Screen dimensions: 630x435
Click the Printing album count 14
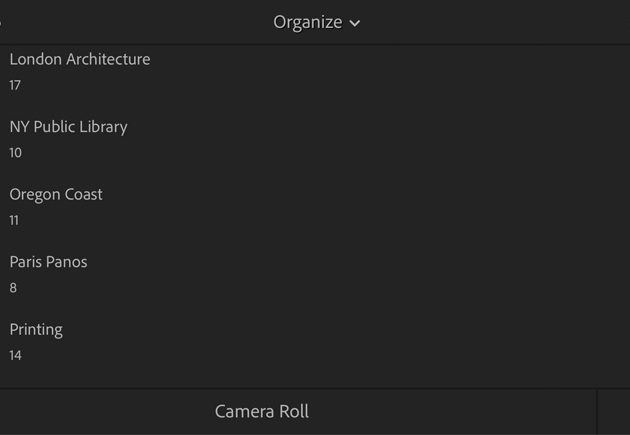tap(15, 355)
